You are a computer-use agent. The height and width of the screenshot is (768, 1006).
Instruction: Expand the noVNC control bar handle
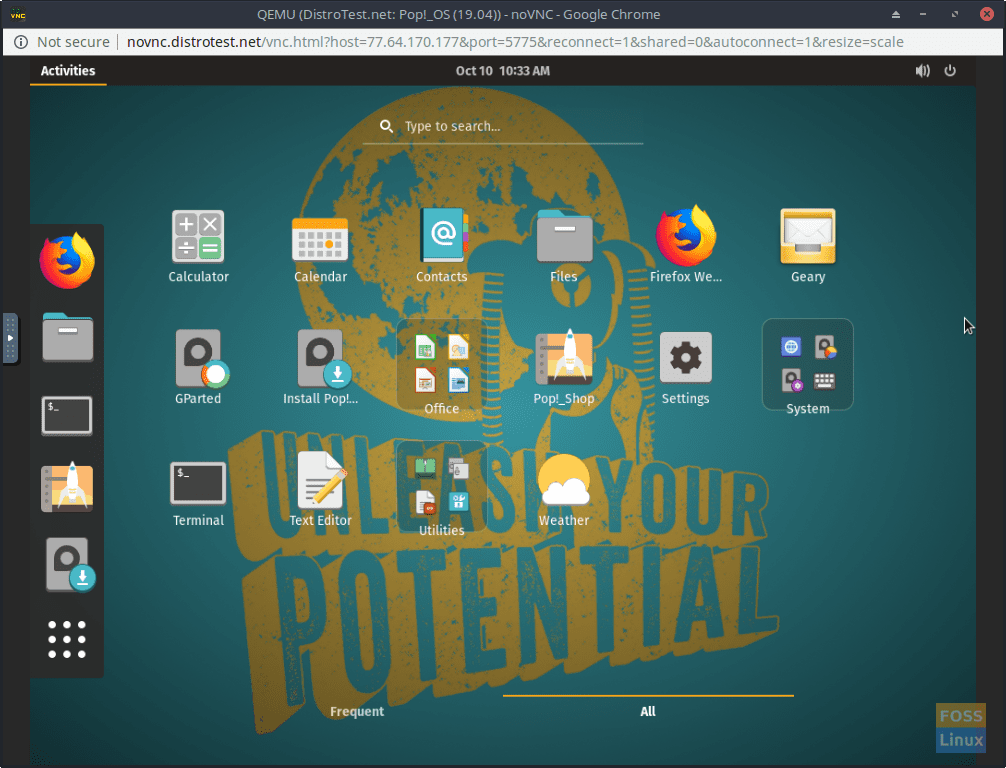(x=10, y=338)
